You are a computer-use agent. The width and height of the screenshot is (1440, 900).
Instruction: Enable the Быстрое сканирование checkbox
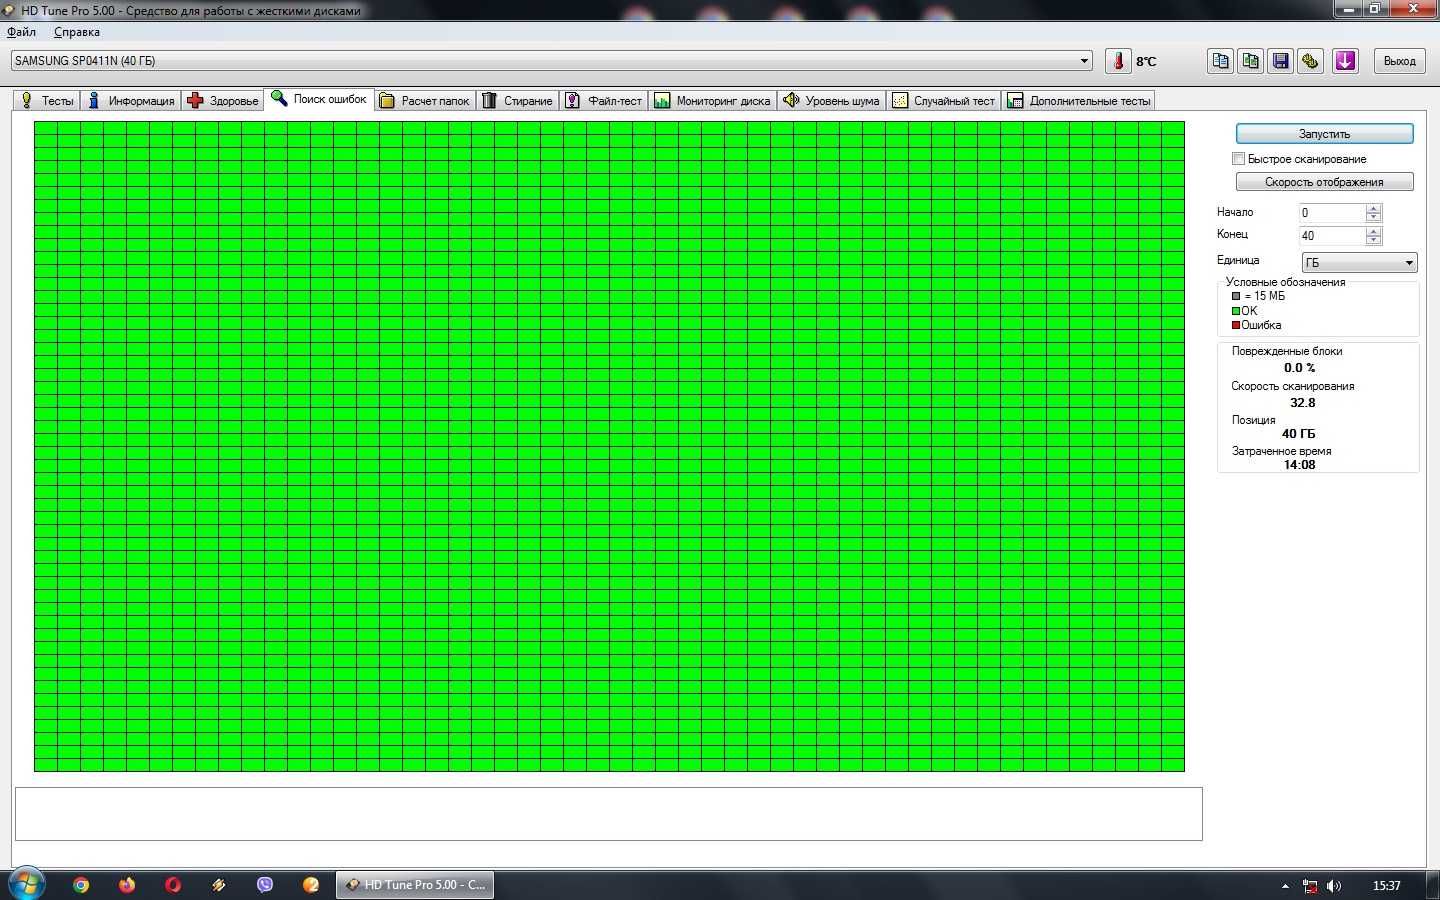(x=1239, y=159)
